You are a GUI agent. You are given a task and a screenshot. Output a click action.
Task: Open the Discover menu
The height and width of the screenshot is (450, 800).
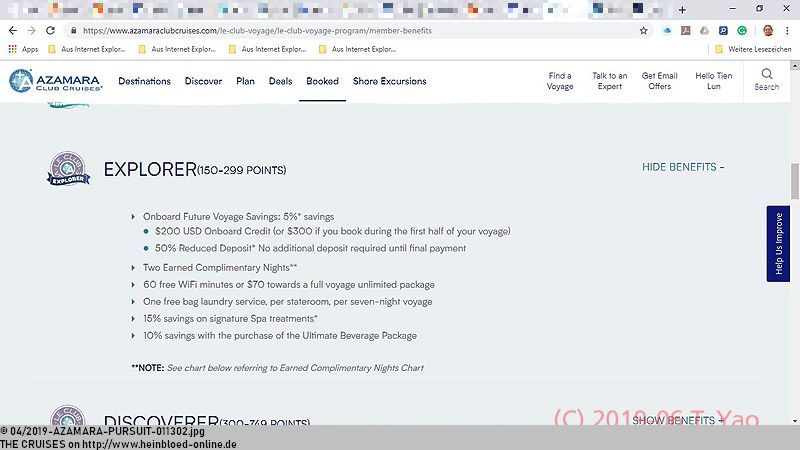pos(203,81)
